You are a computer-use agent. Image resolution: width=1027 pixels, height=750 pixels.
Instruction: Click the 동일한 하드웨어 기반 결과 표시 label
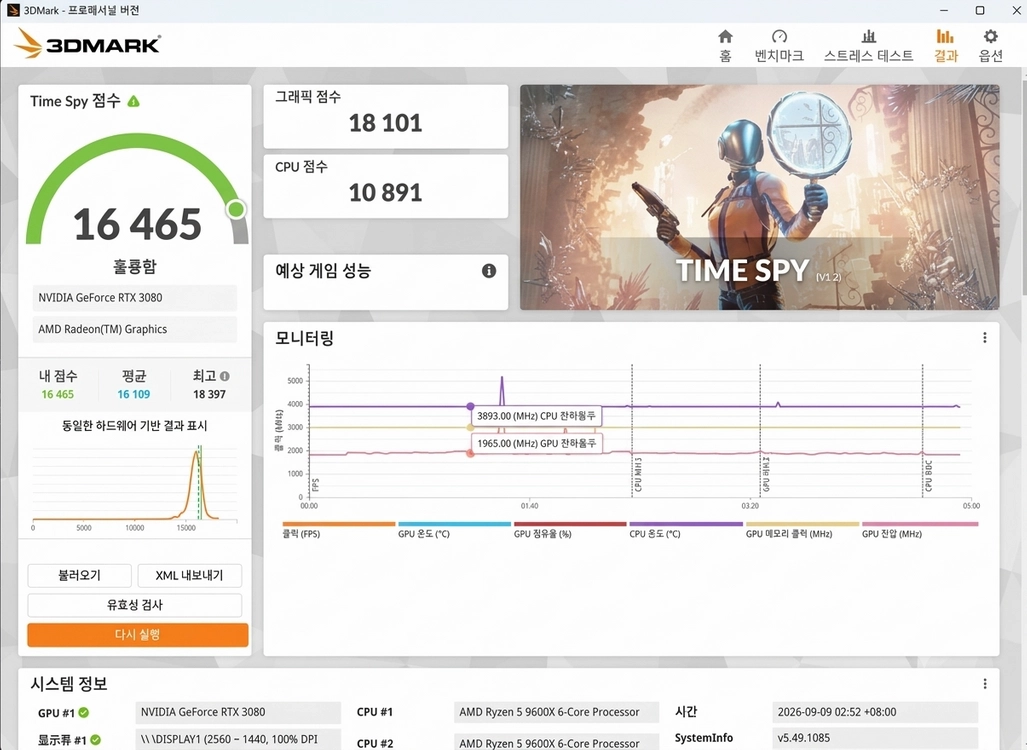(x=134, y=426)
